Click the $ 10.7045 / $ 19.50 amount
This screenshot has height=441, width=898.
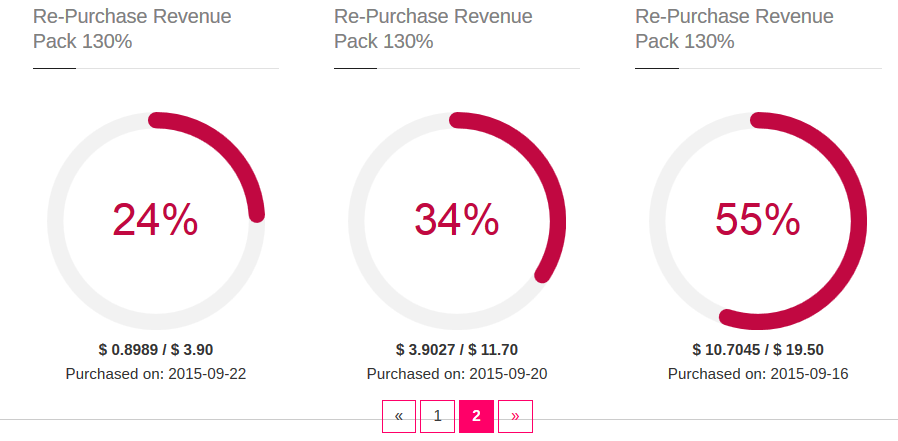point(758,350)
